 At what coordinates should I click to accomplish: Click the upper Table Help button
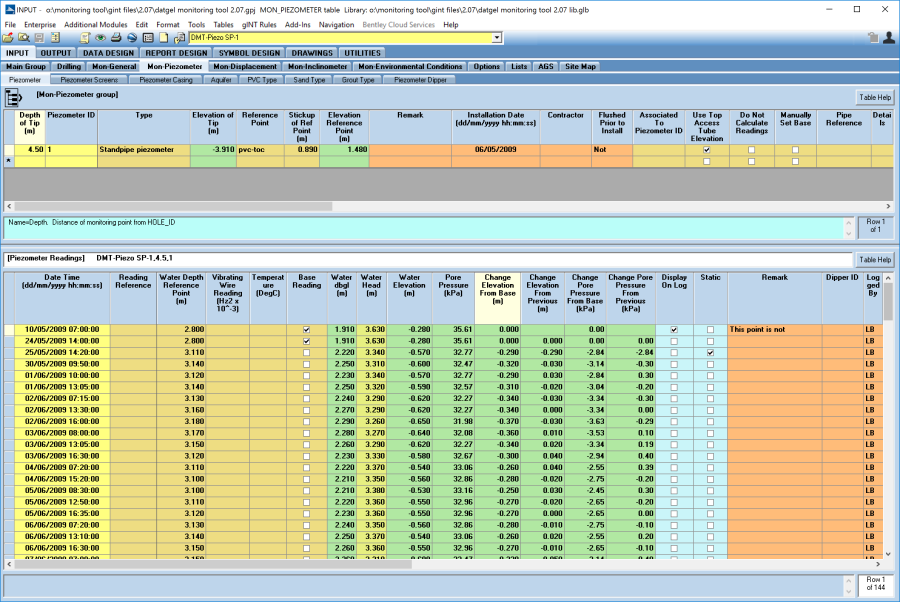[x=873, y=97]
